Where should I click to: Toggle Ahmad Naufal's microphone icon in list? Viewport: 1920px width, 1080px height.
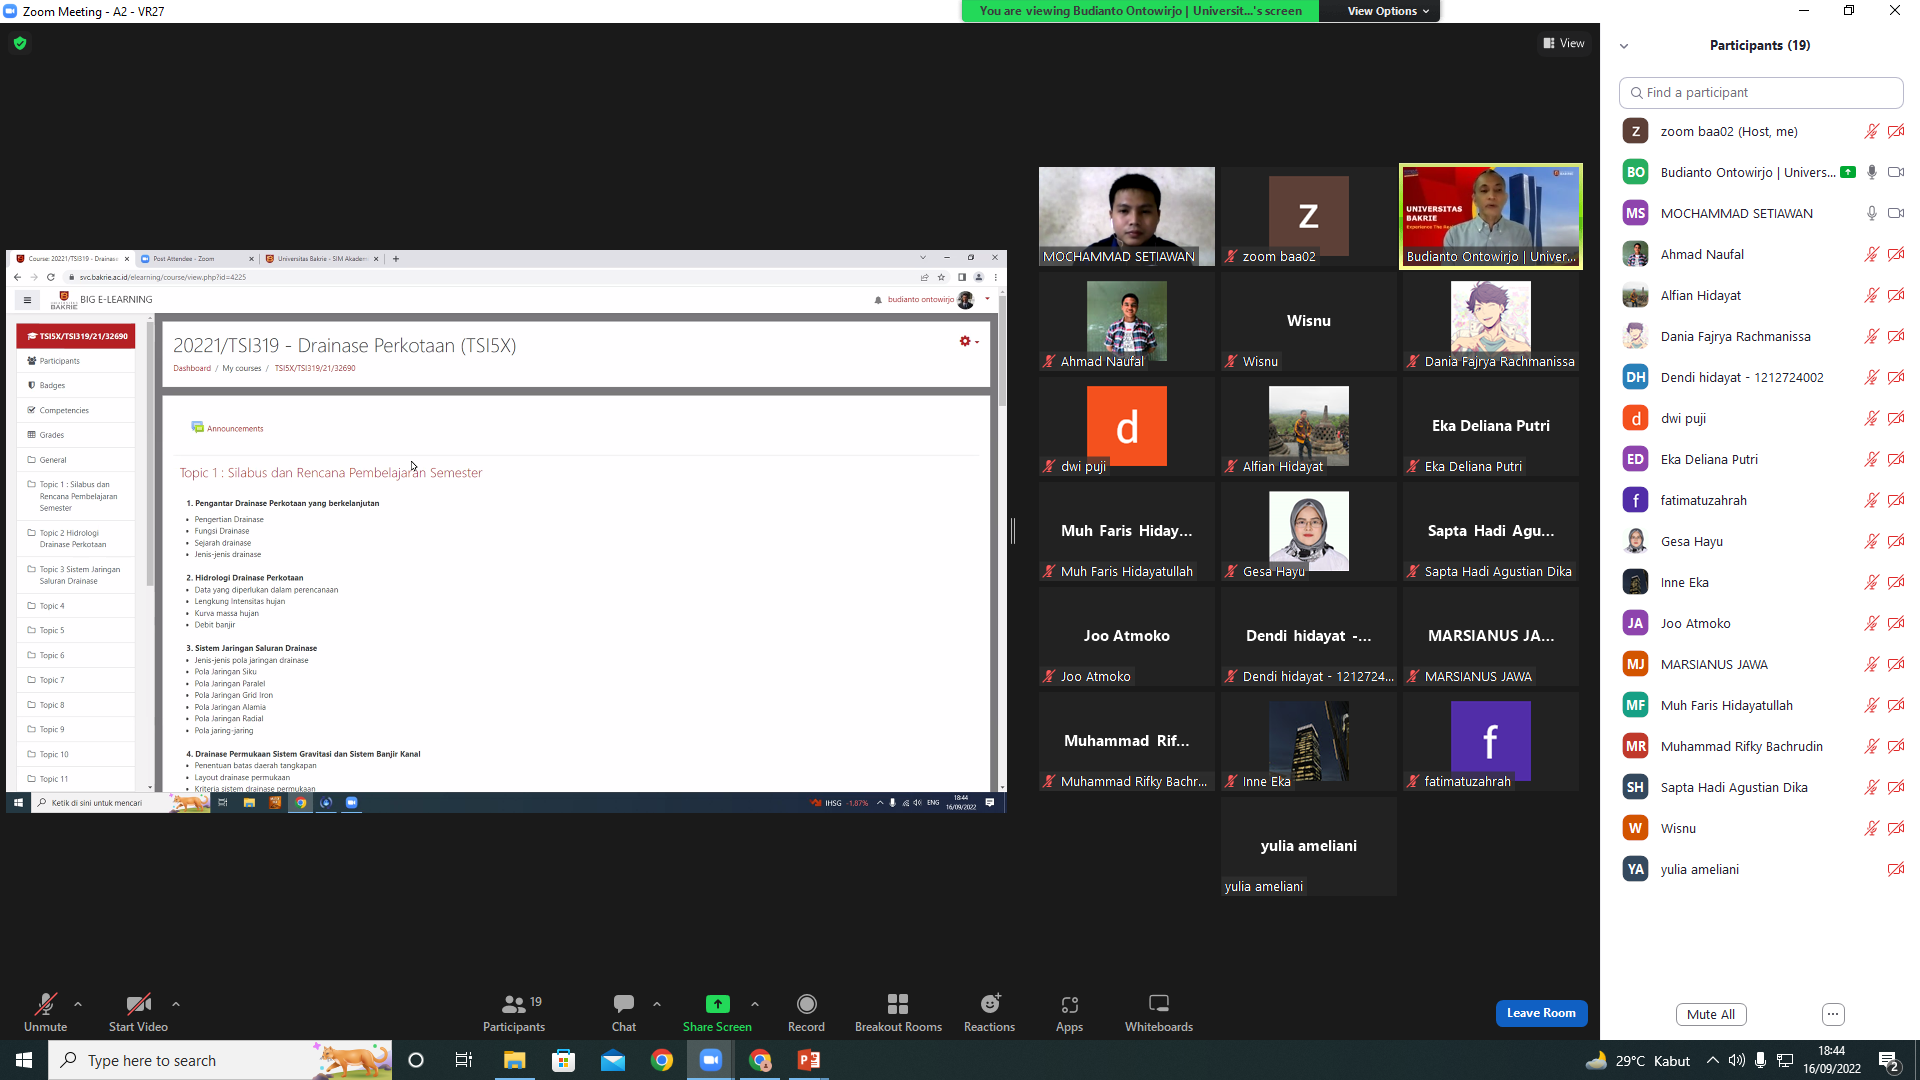[x=1871, y=254]
